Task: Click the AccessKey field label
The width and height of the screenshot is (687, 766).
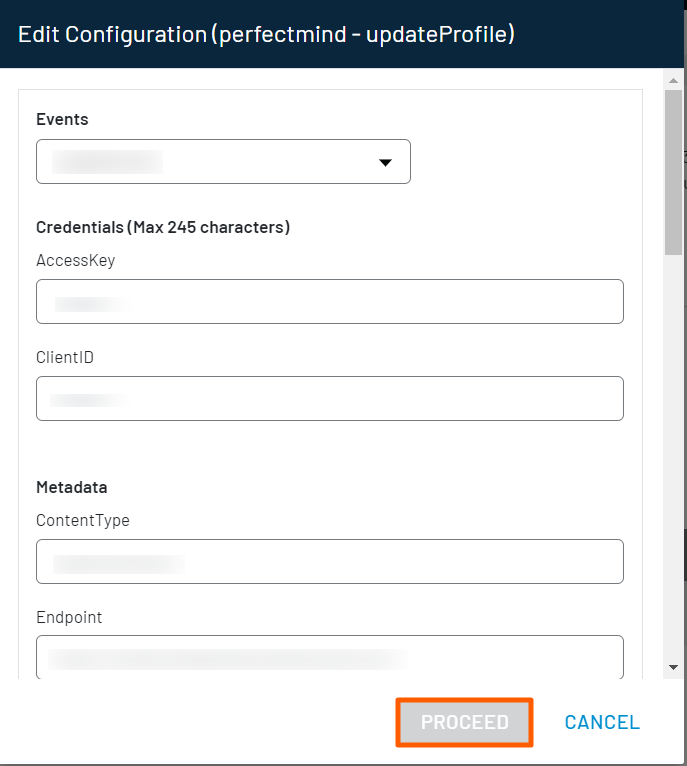Action: pos(75,260)
